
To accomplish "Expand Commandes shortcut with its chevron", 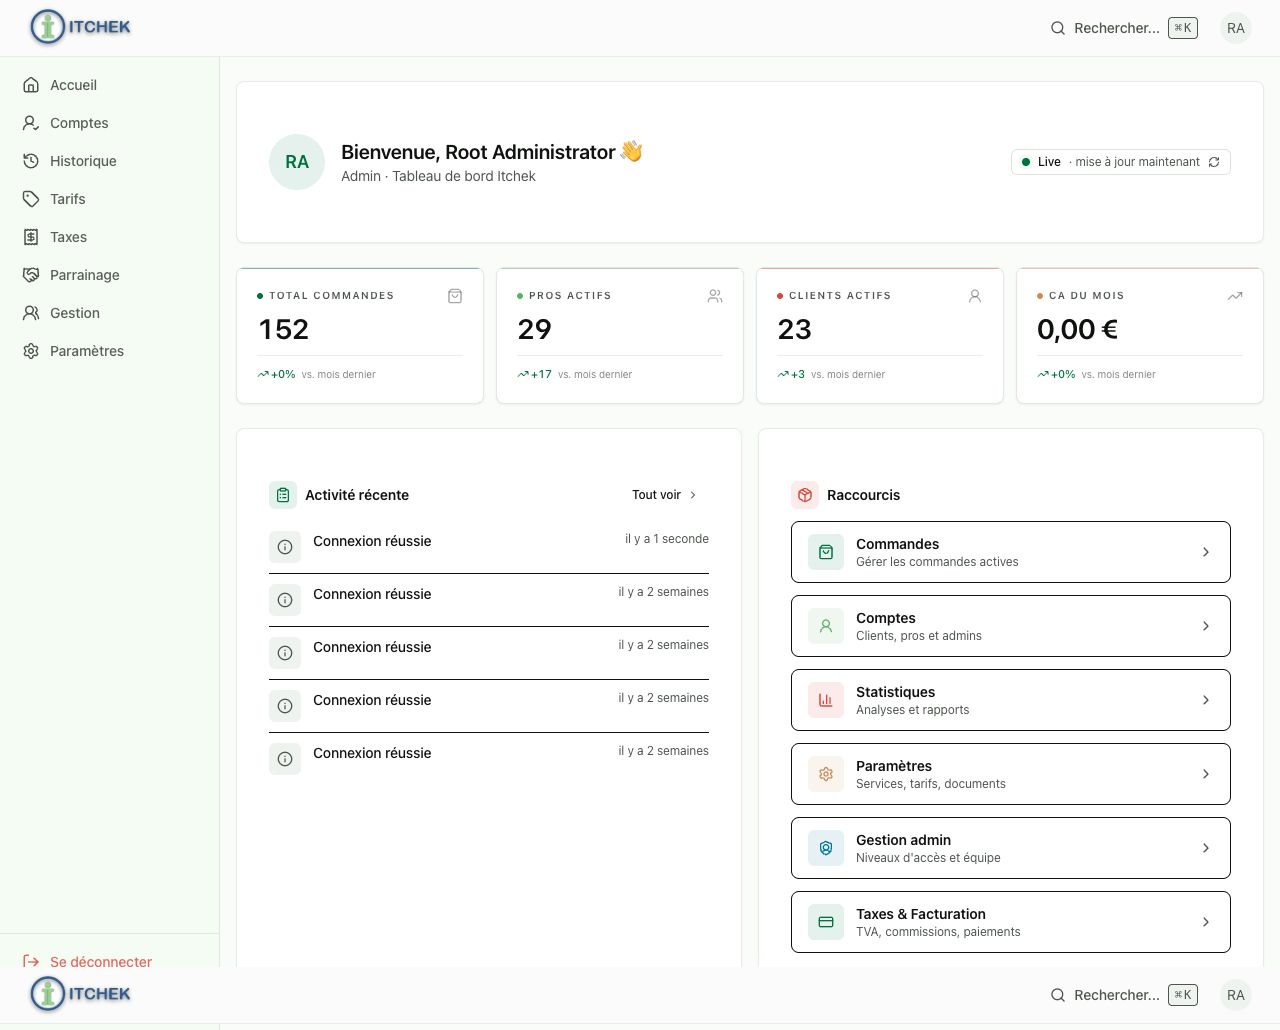I will [x=1206, y=552].
